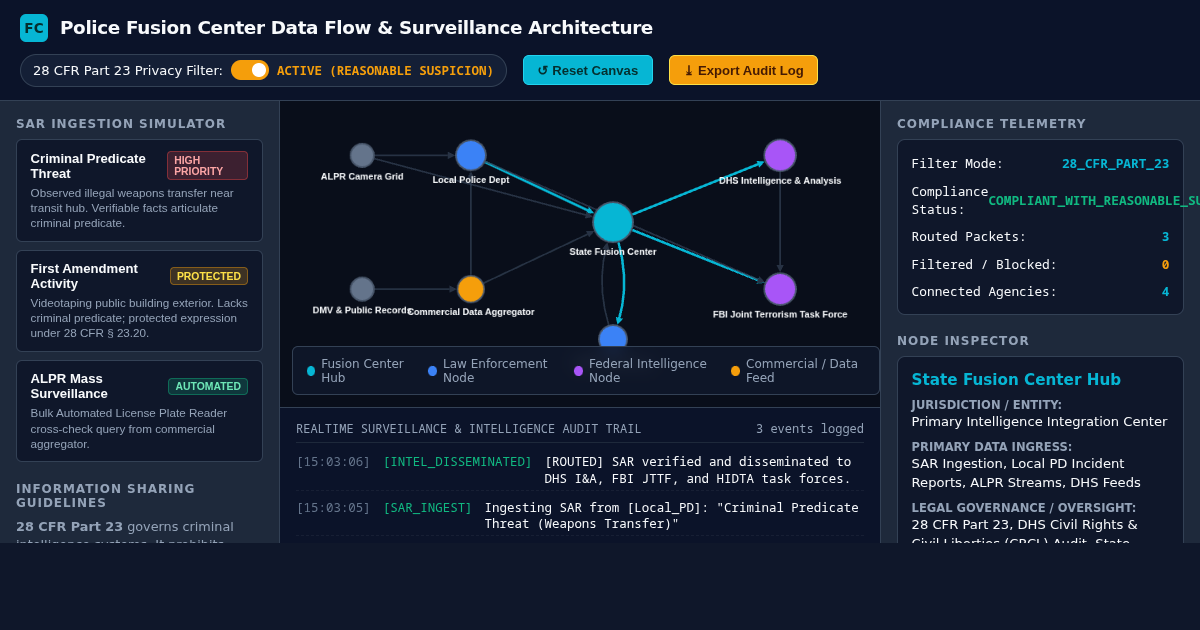Click the HIGH PRIORITY badge
1200x630 pixels.
click(207, 165)
